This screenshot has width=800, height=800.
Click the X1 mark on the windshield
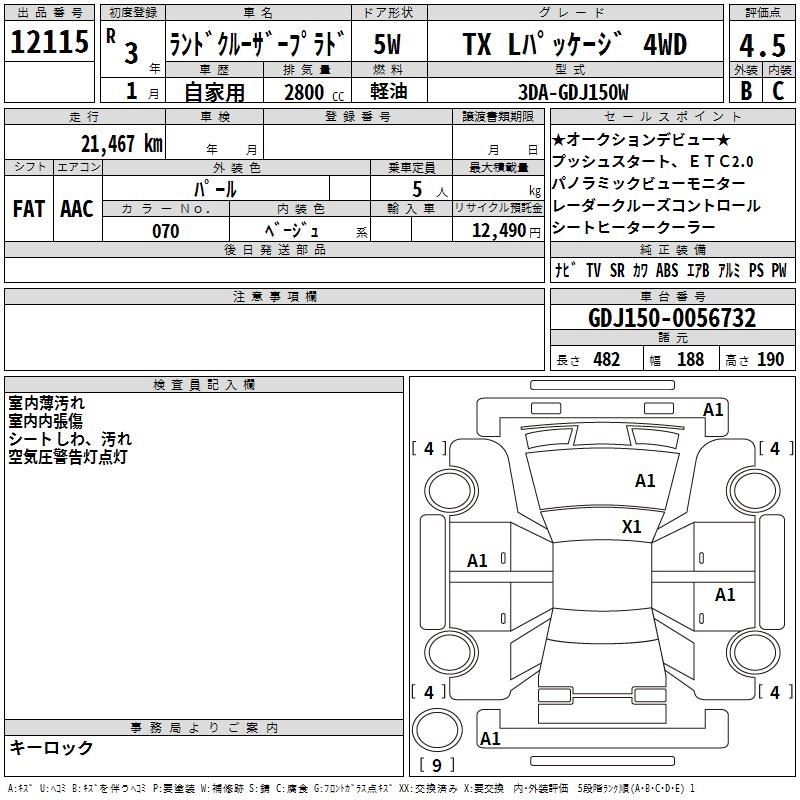click(631, 527)
